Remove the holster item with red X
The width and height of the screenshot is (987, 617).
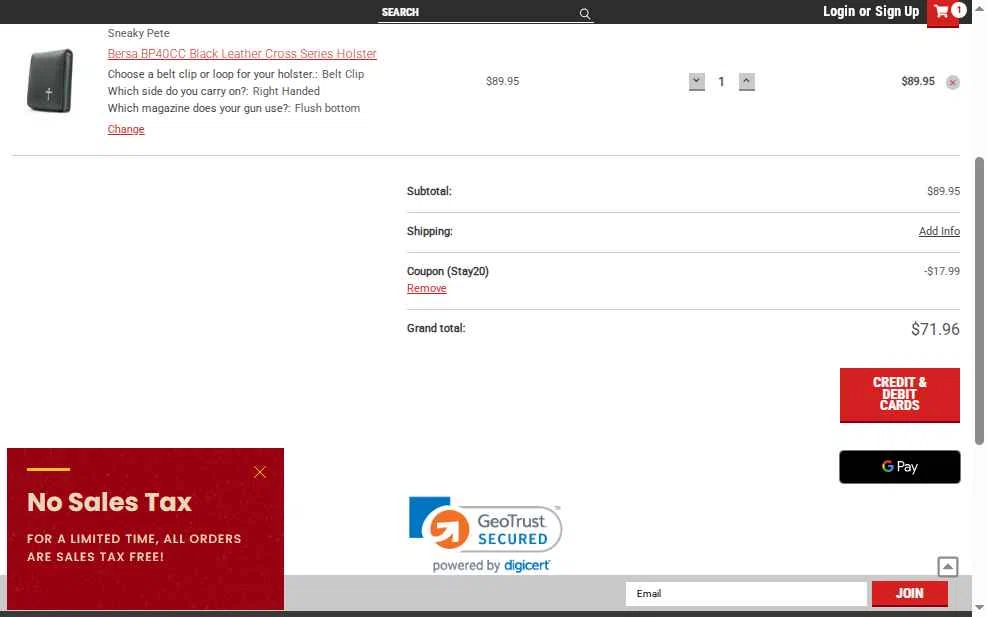(952, 82)
